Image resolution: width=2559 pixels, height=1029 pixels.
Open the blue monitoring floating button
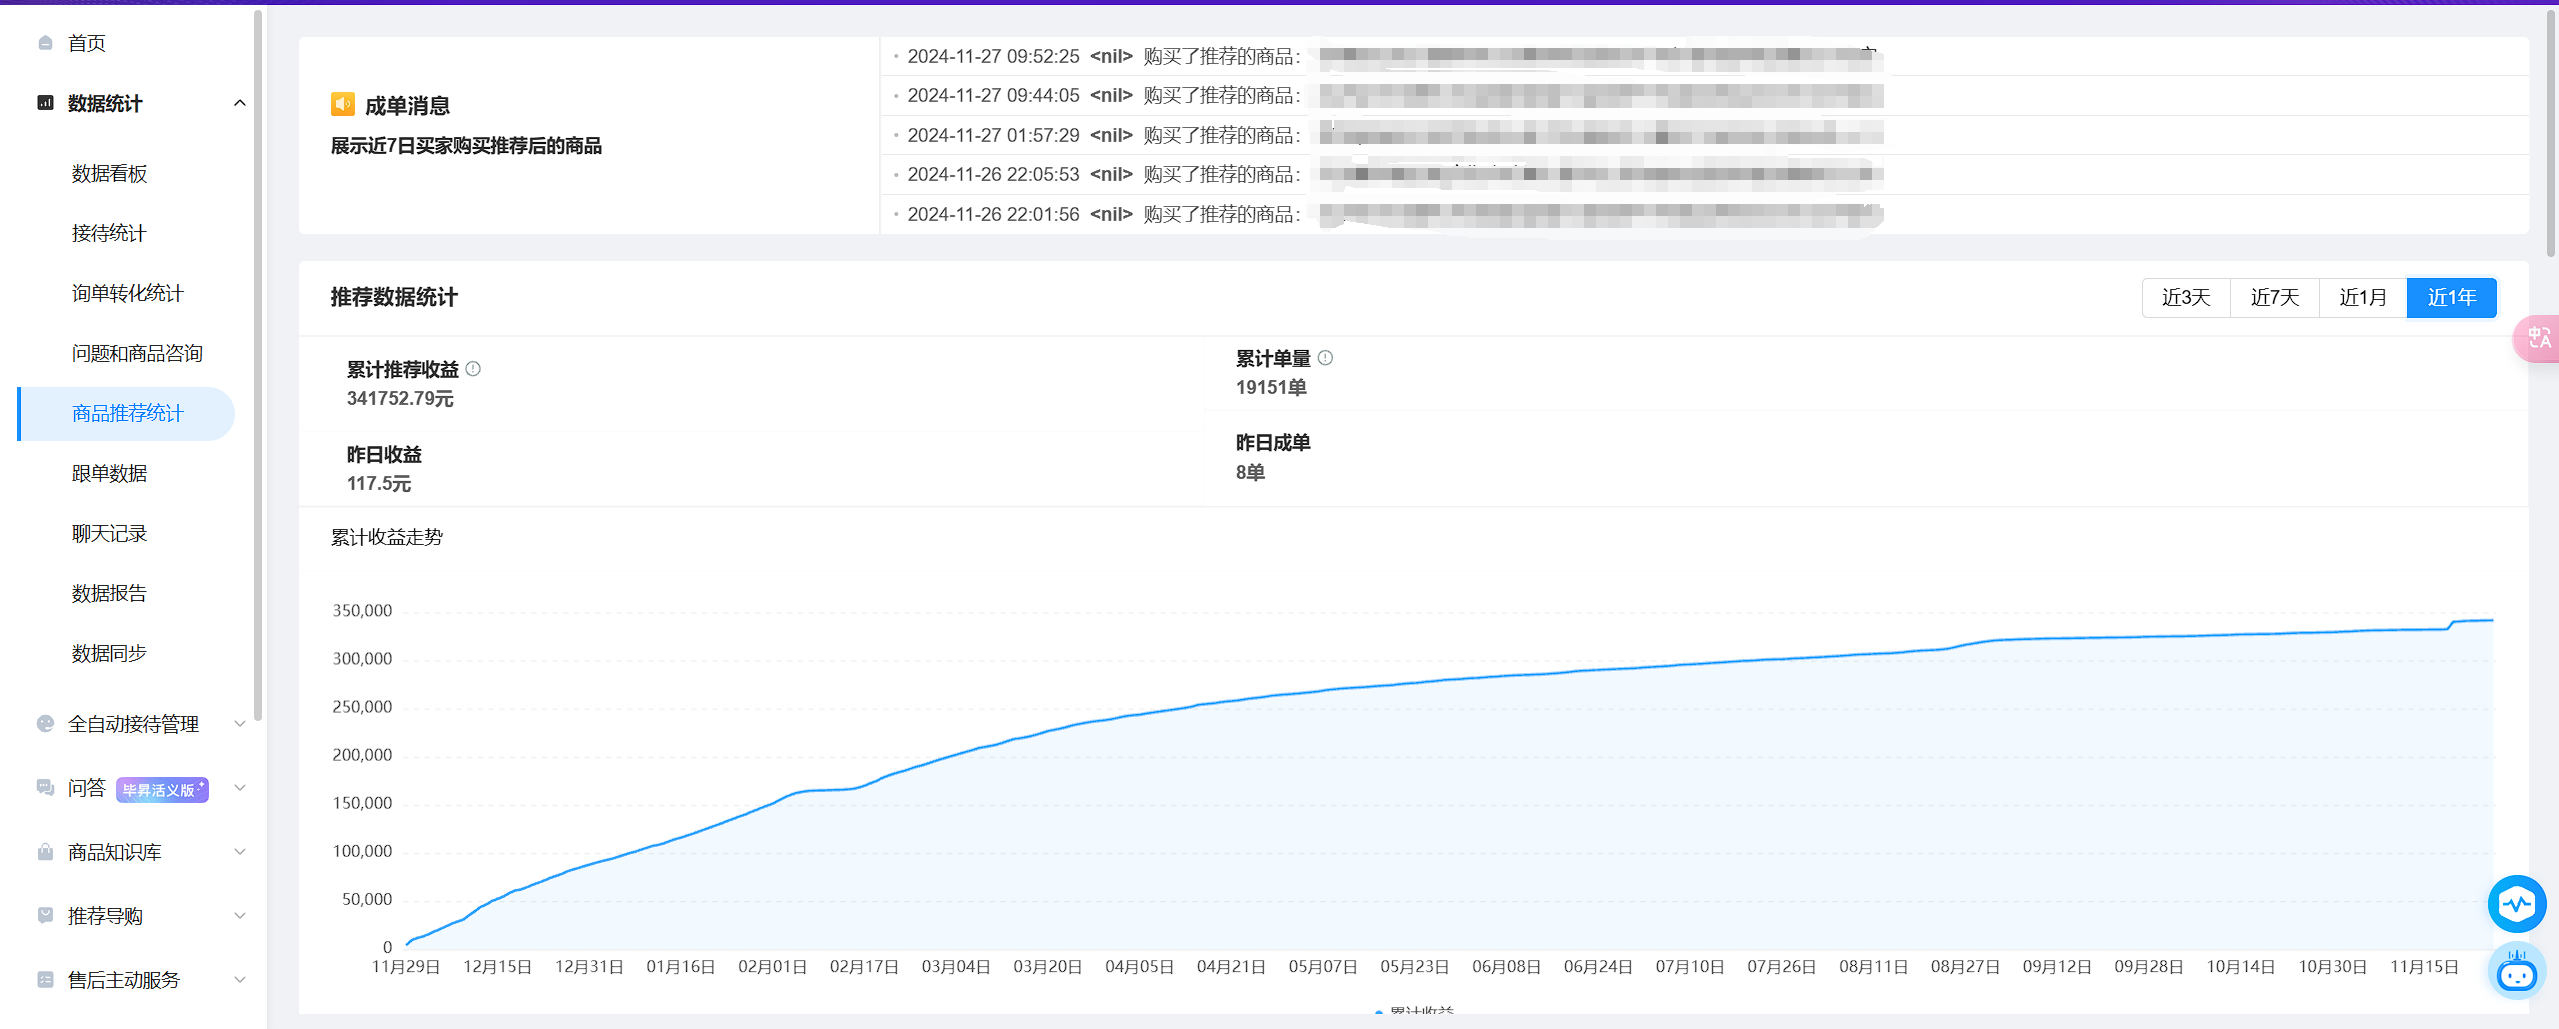pyautogui.click(x=2517, y=905)
